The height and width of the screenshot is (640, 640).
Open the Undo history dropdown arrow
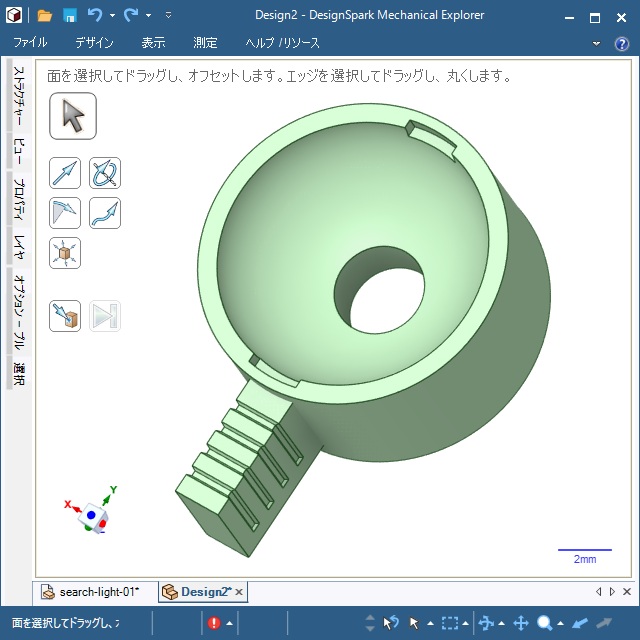pos(112,16)
